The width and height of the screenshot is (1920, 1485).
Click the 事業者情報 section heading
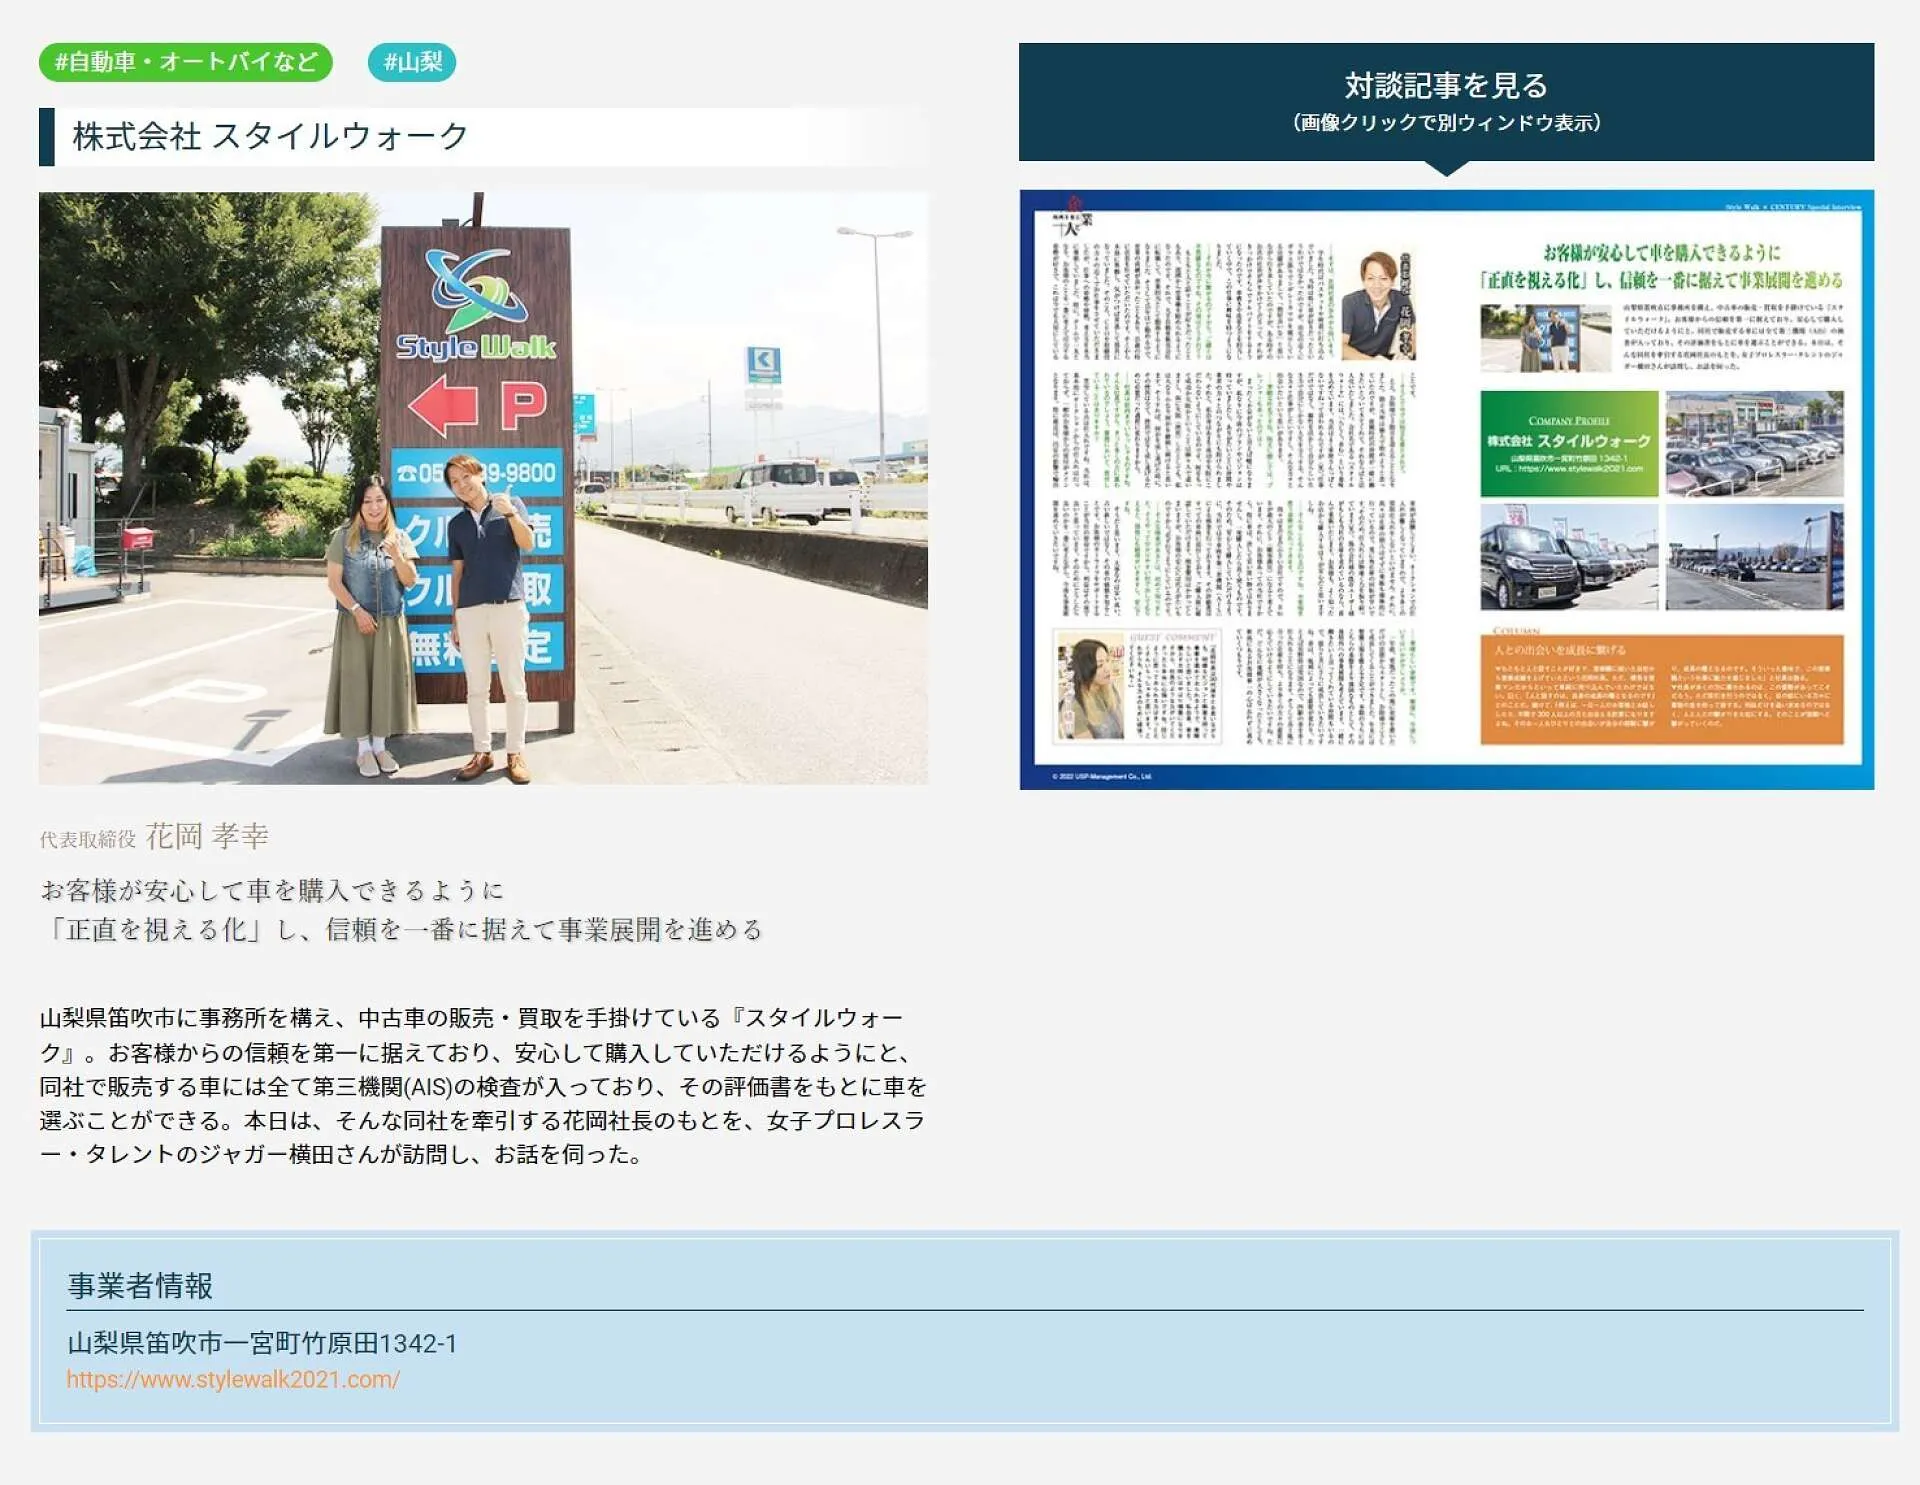(140, 1285)
